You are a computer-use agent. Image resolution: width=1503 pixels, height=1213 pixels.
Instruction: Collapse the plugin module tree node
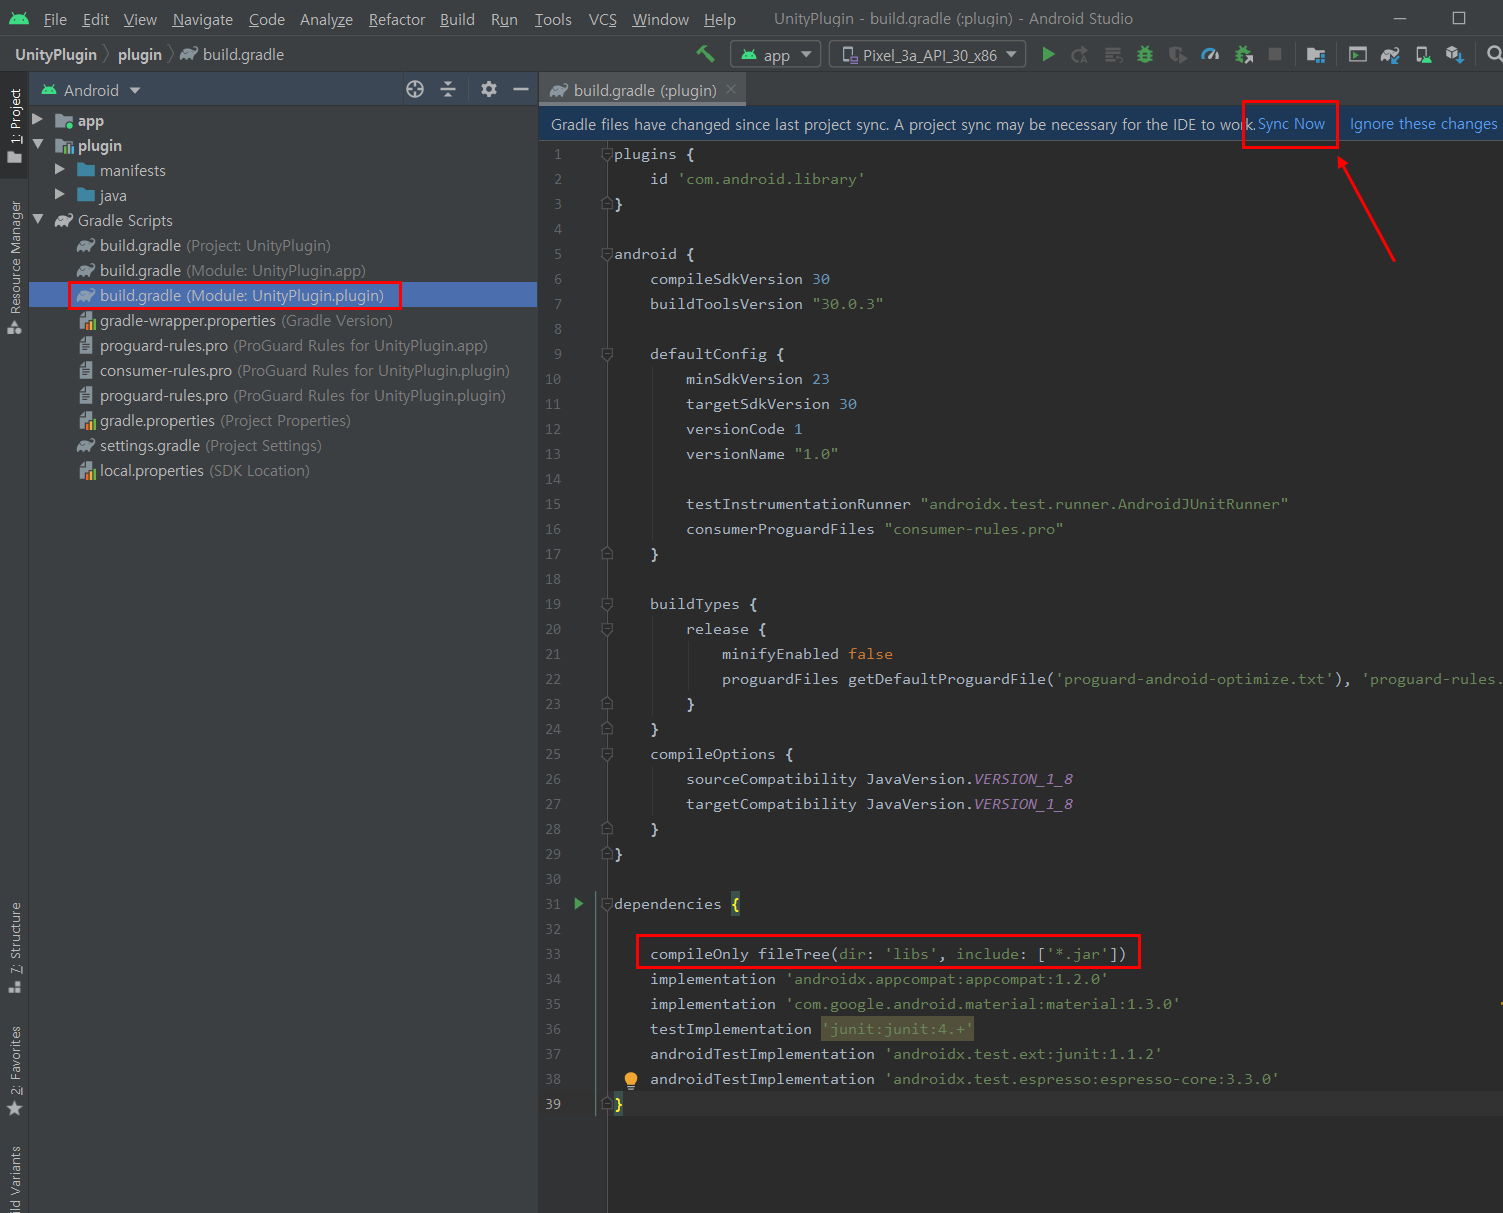tap(38, 145)
